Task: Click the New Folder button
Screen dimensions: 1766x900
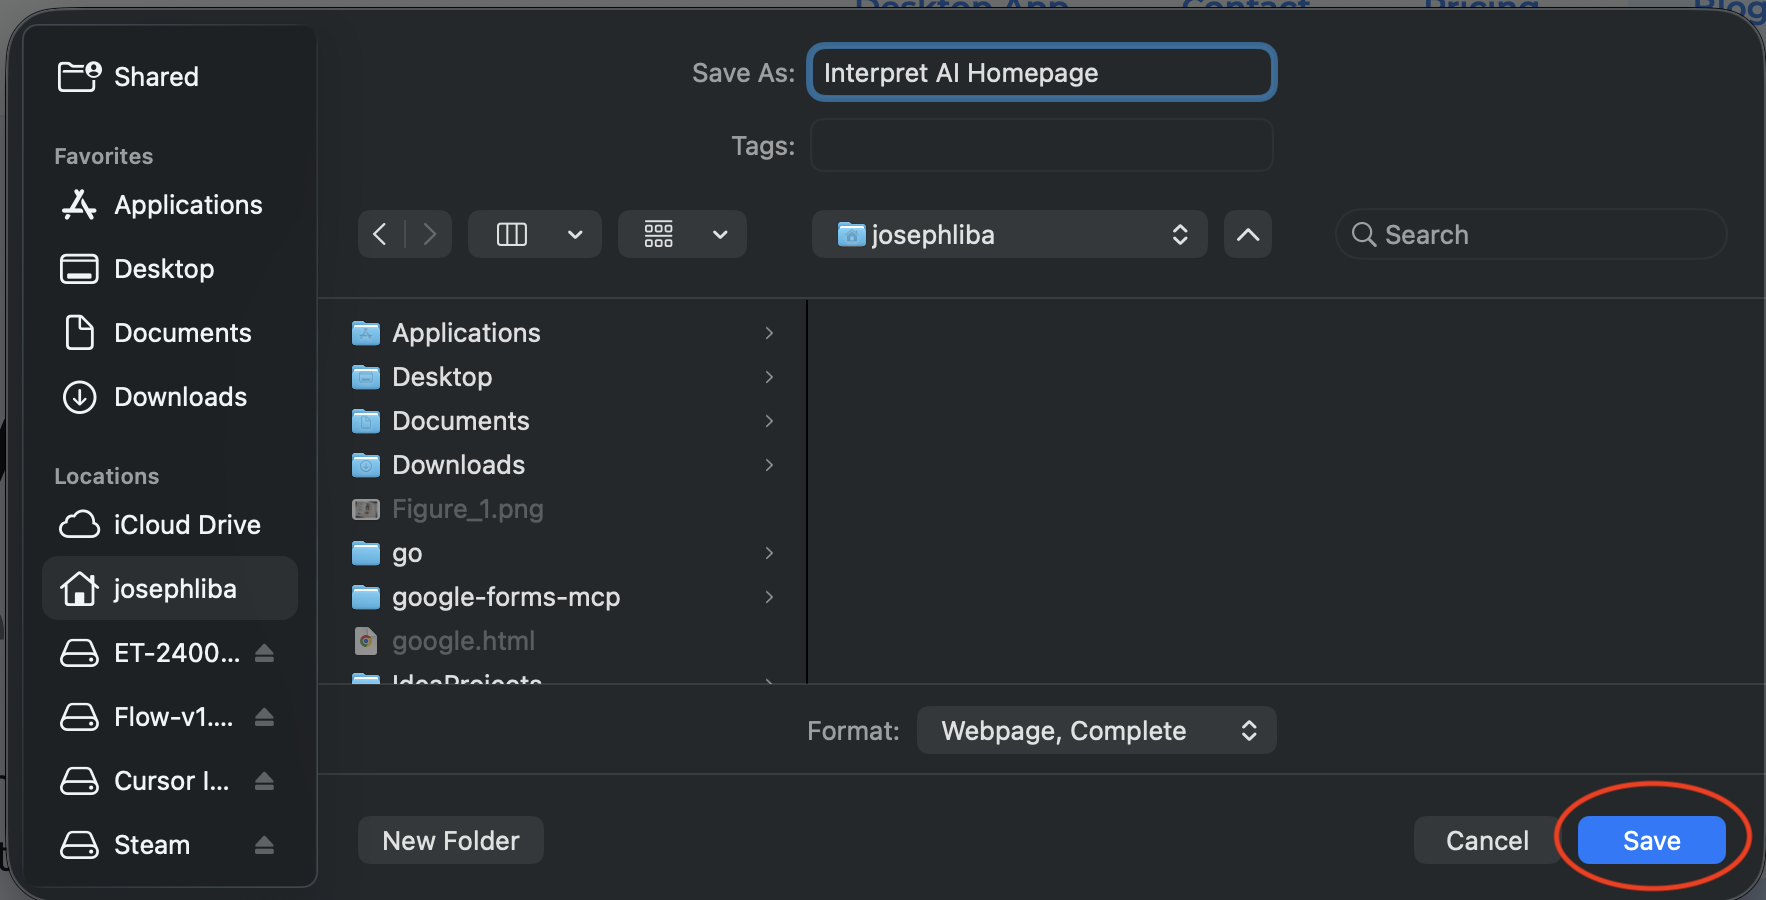Action: tap(451, 840)
